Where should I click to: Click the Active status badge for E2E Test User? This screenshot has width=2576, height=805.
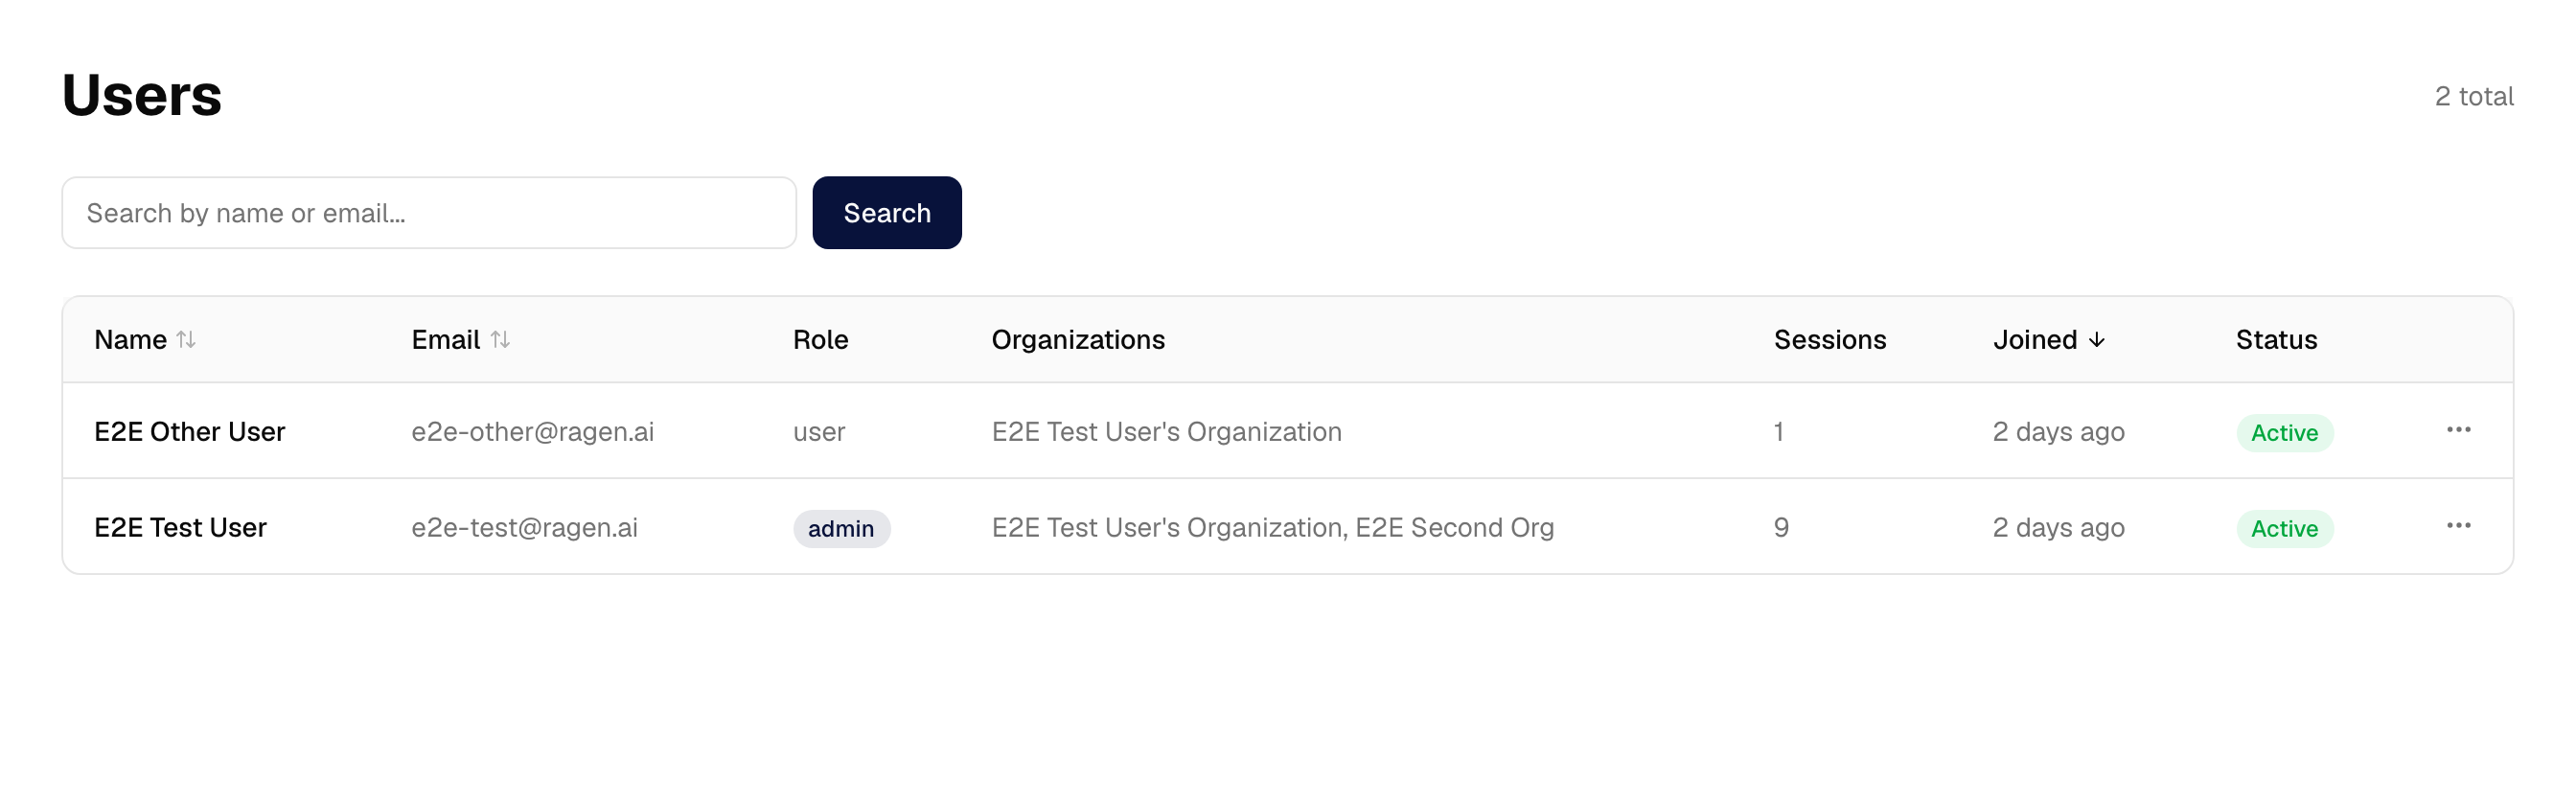[2284, 528]
